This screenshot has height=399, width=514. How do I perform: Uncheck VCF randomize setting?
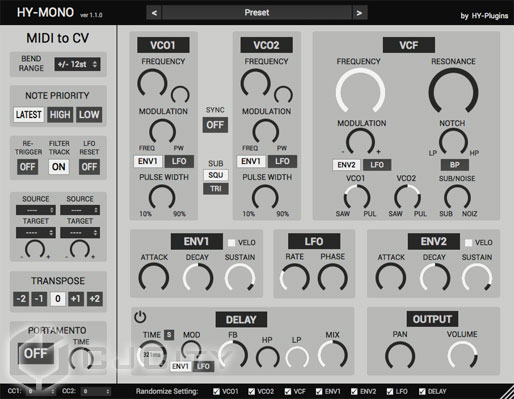pos(288,391)
